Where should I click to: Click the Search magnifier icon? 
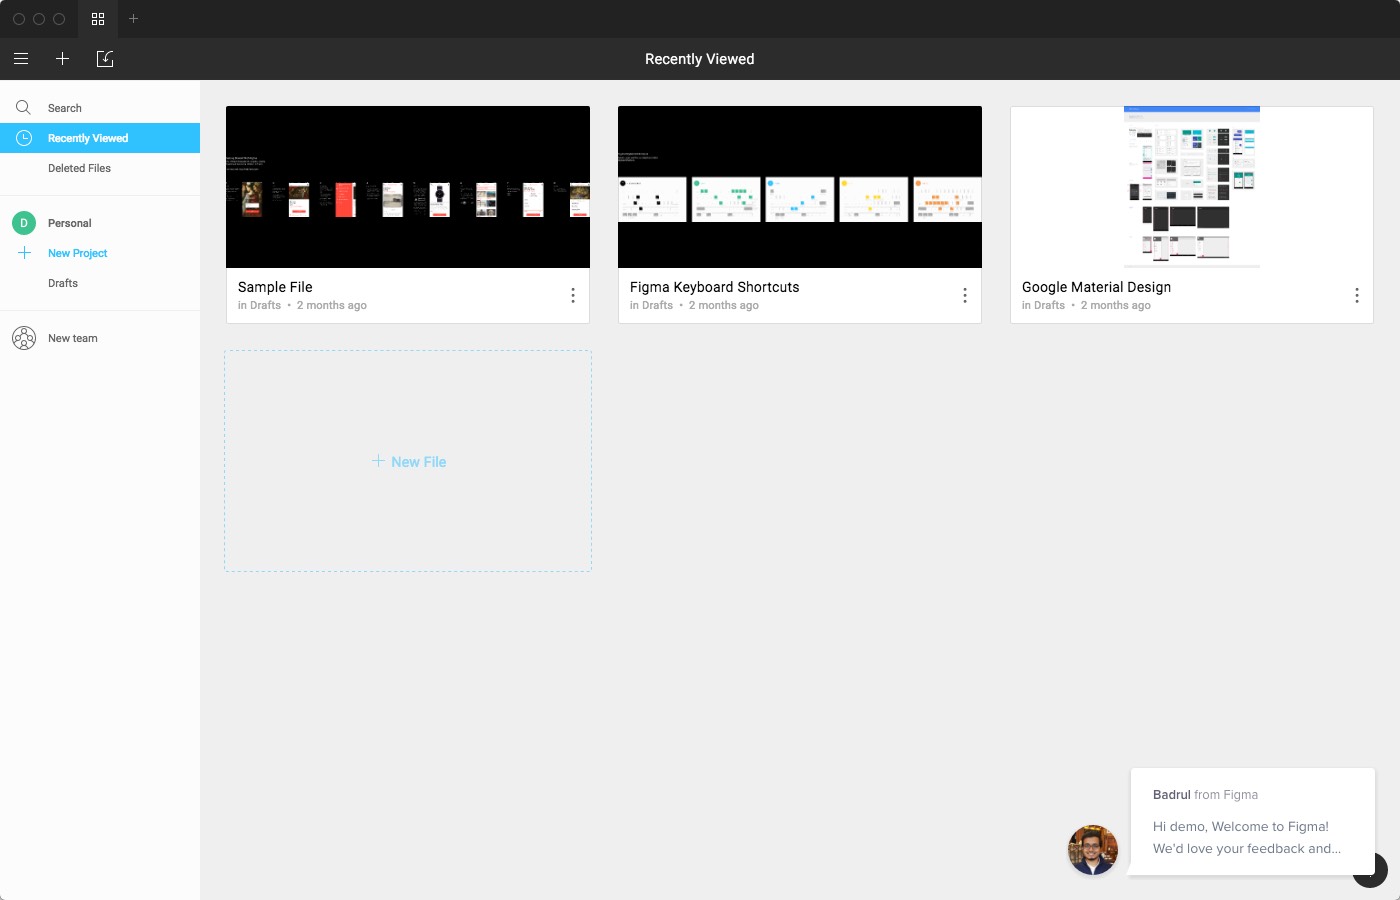point(23,107)
